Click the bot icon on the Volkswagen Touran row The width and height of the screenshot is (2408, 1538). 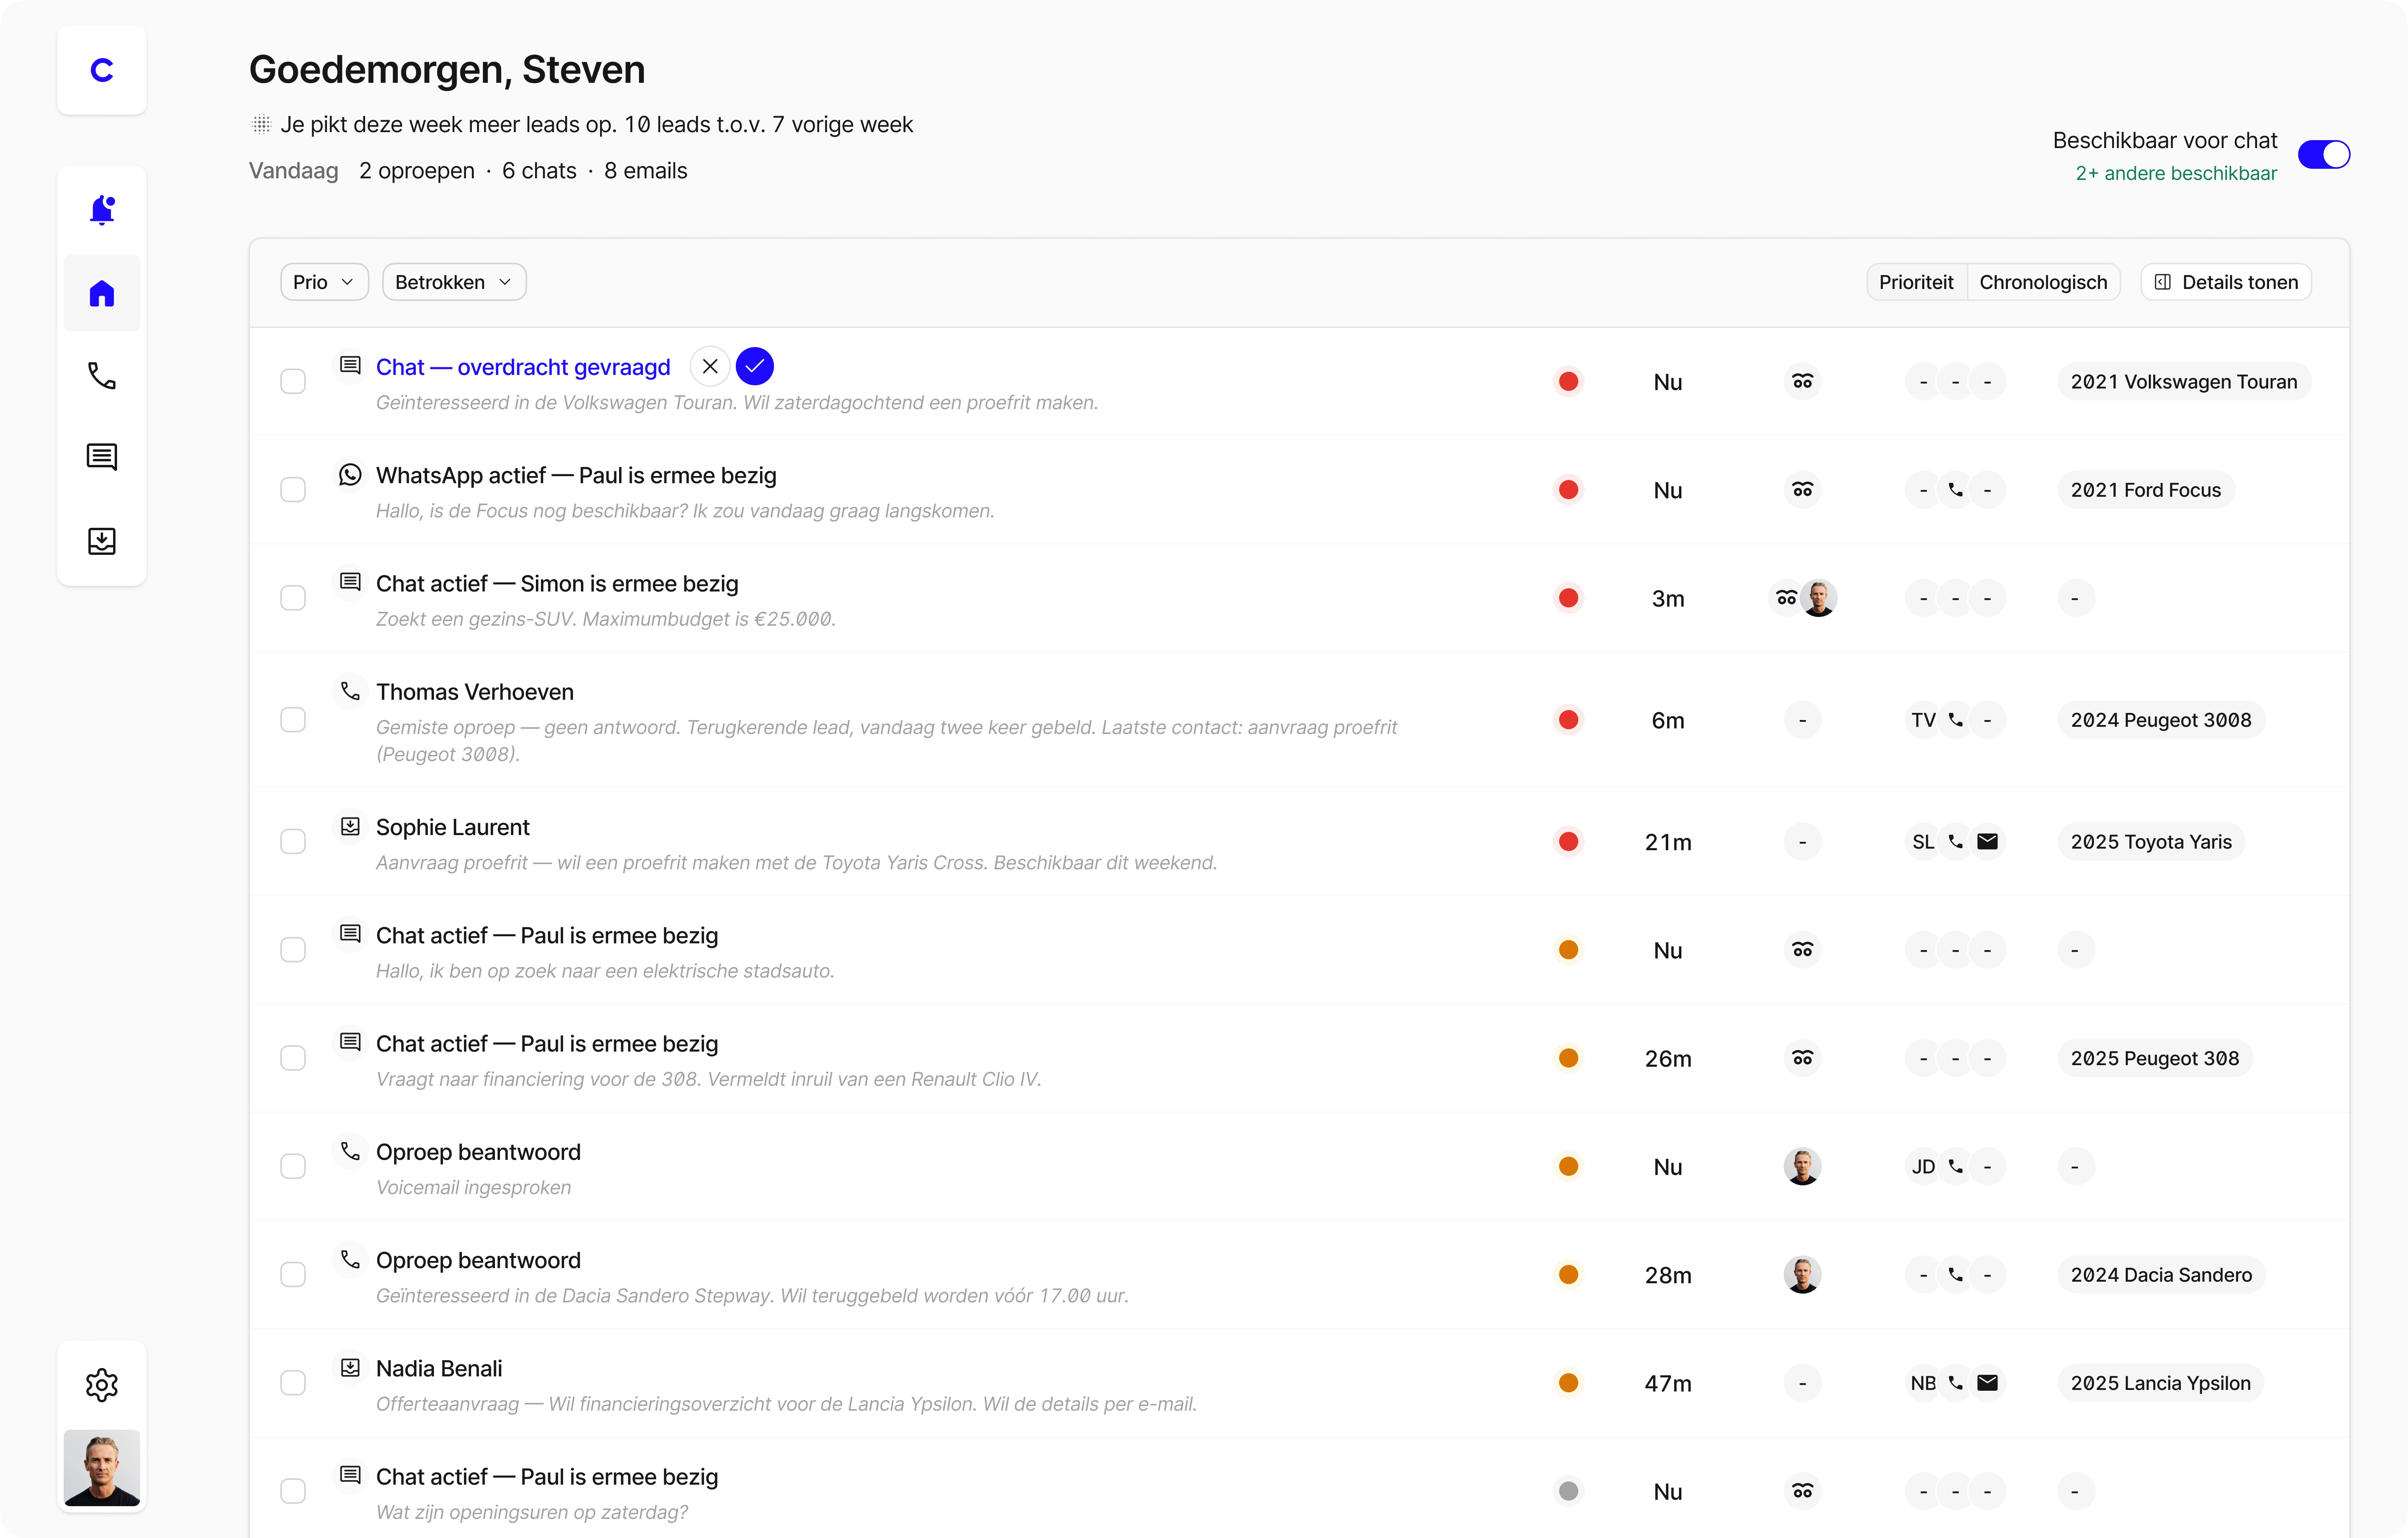(1802, 381)
